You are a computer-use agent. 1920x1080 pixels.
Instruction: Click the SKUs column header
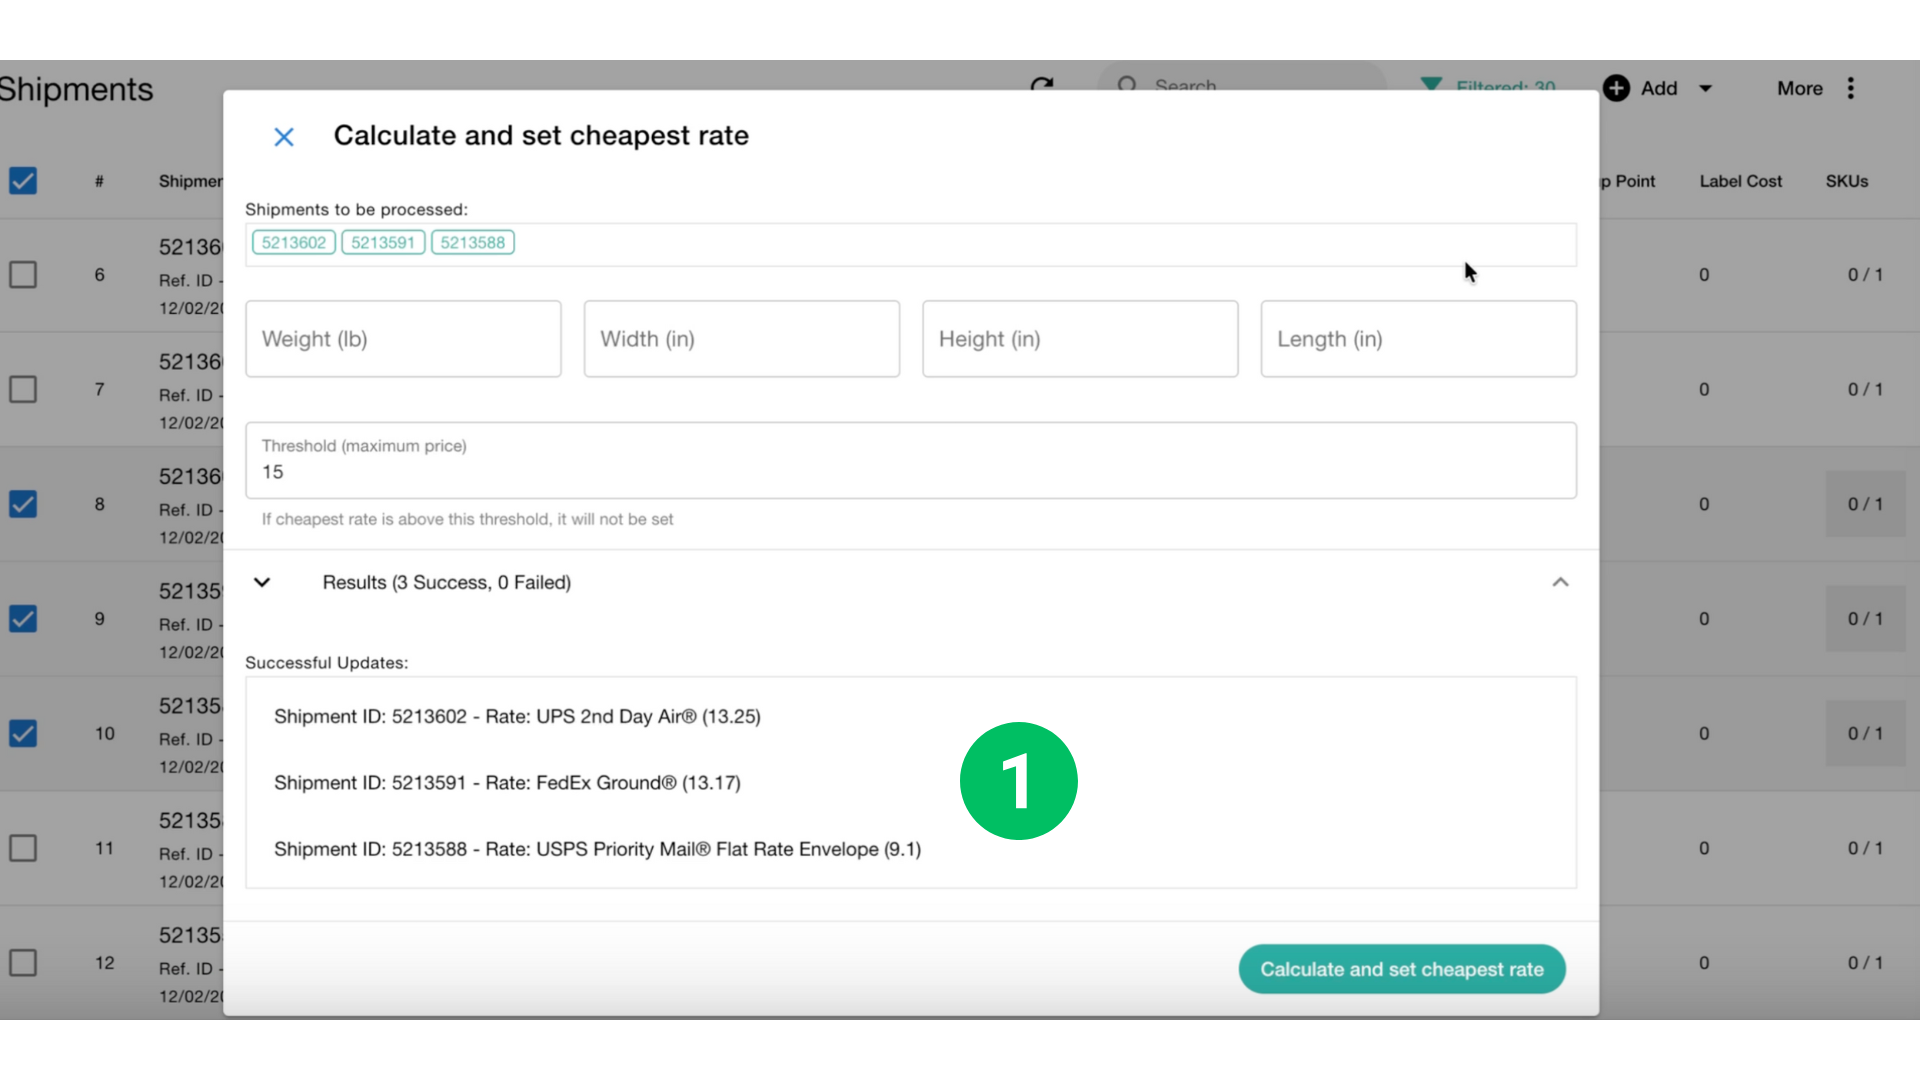click(1846, 181)
